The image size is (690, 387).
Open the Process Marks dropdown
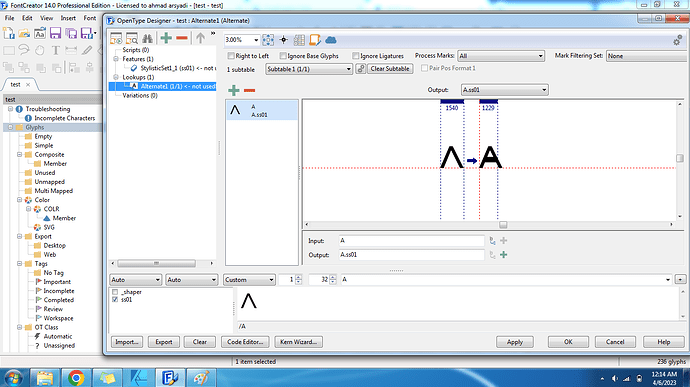click(x=501, y=56)
